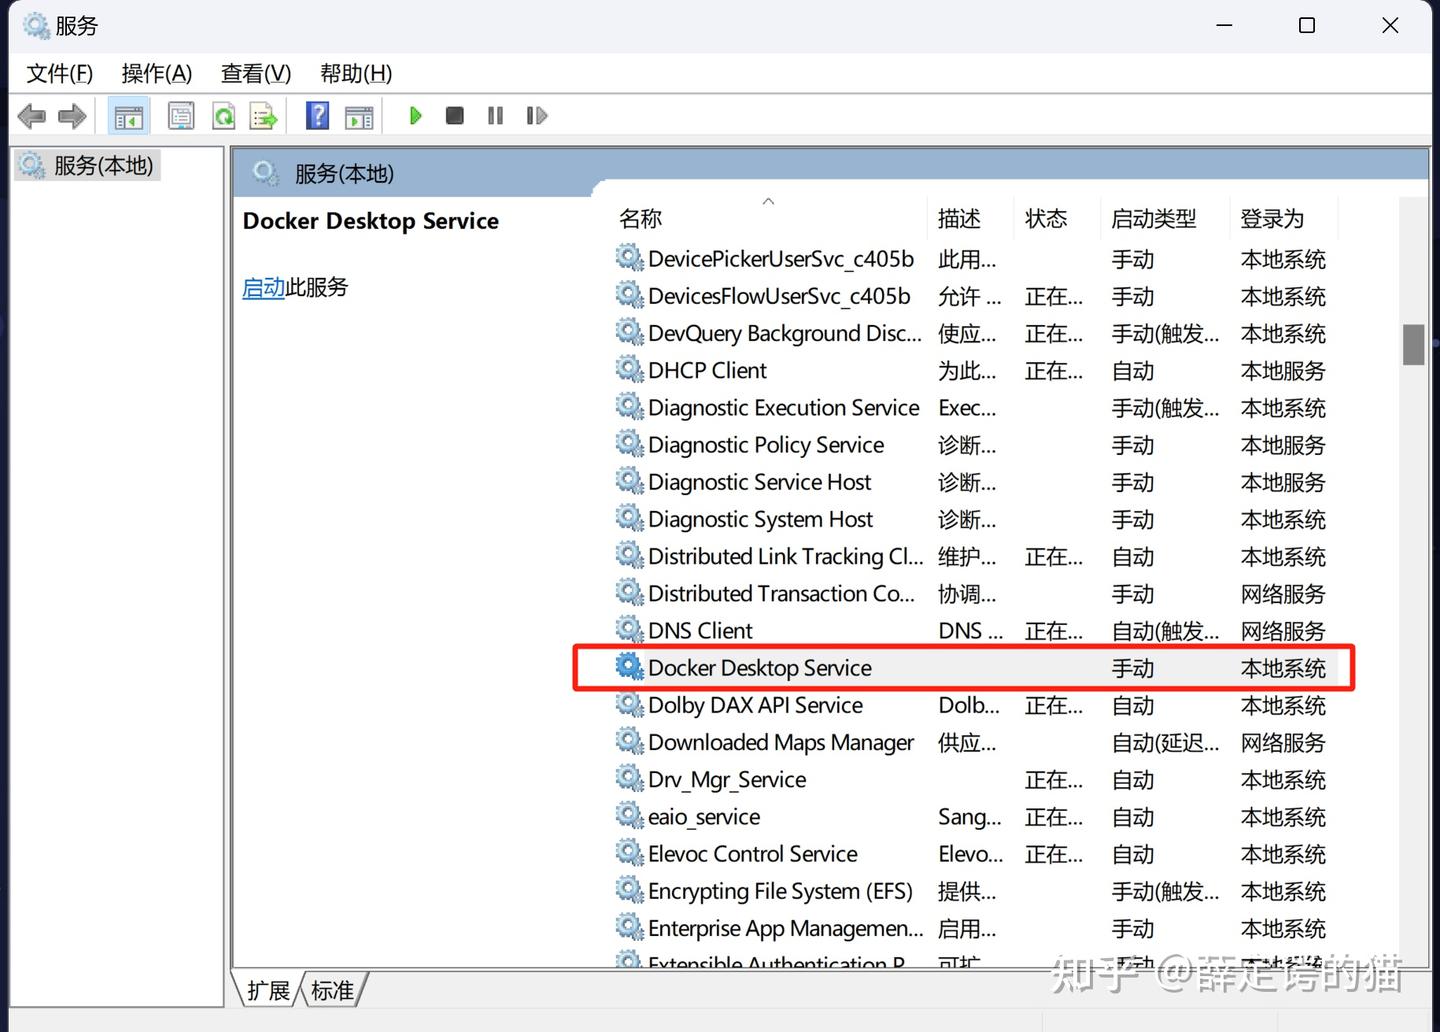Toggle the Show/Hide Console Tree icon
The height and width of the screenshot is (1032, 1440).
(x=128, y=115)
